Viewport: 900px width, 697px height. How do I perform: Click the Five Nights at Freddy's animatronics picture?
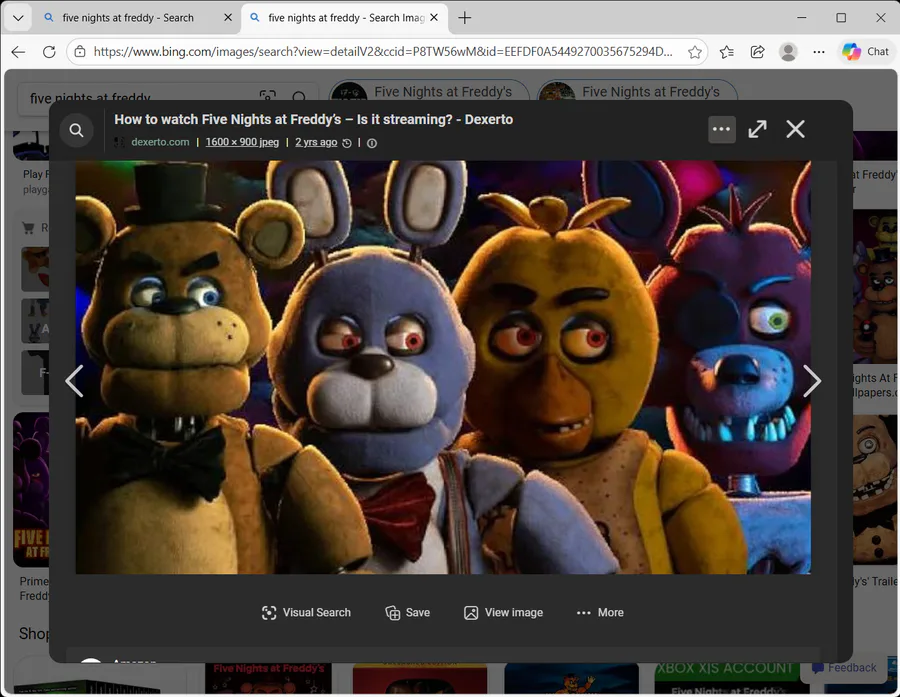(443, 367)
